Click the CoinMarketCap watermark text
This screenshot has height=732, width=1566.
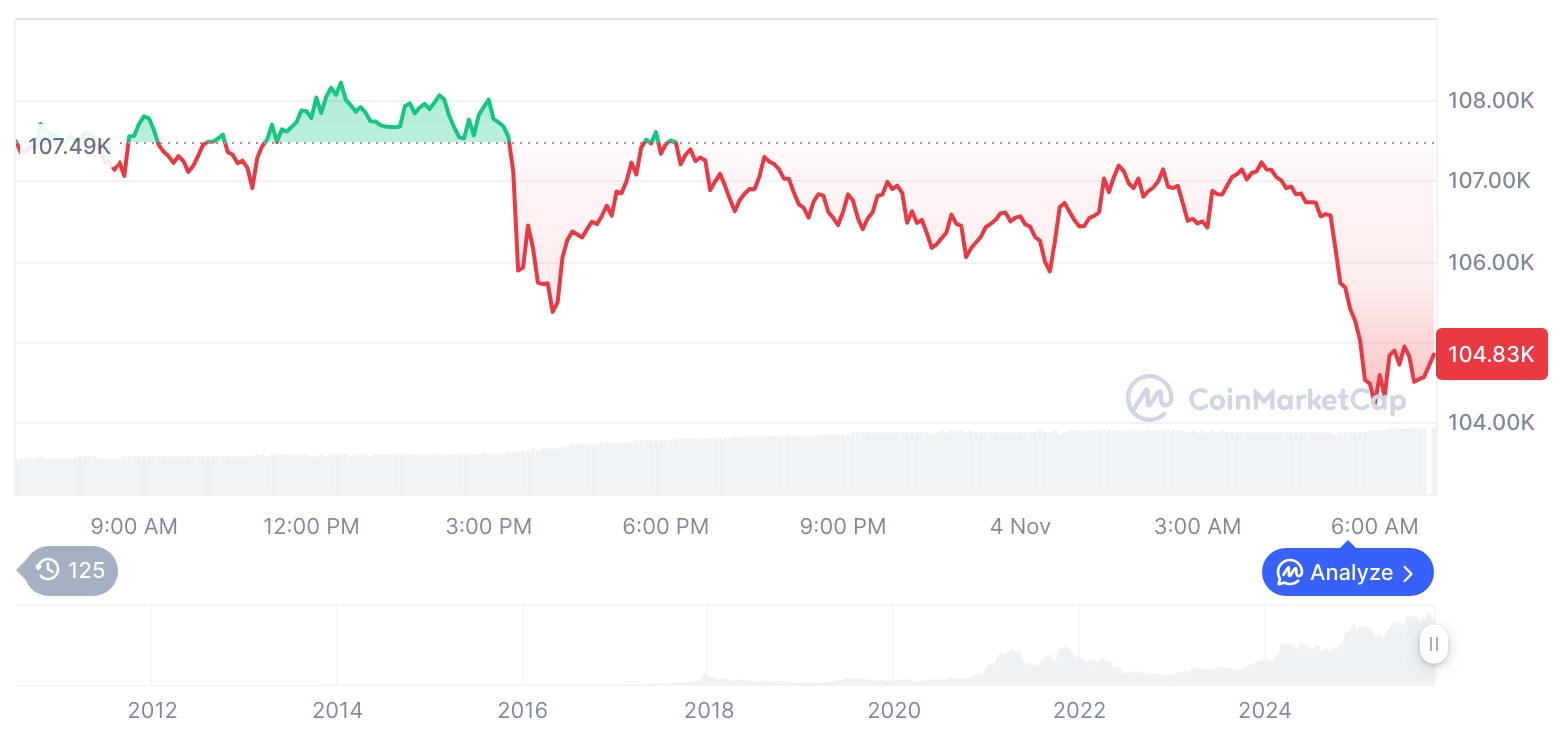1296,400
